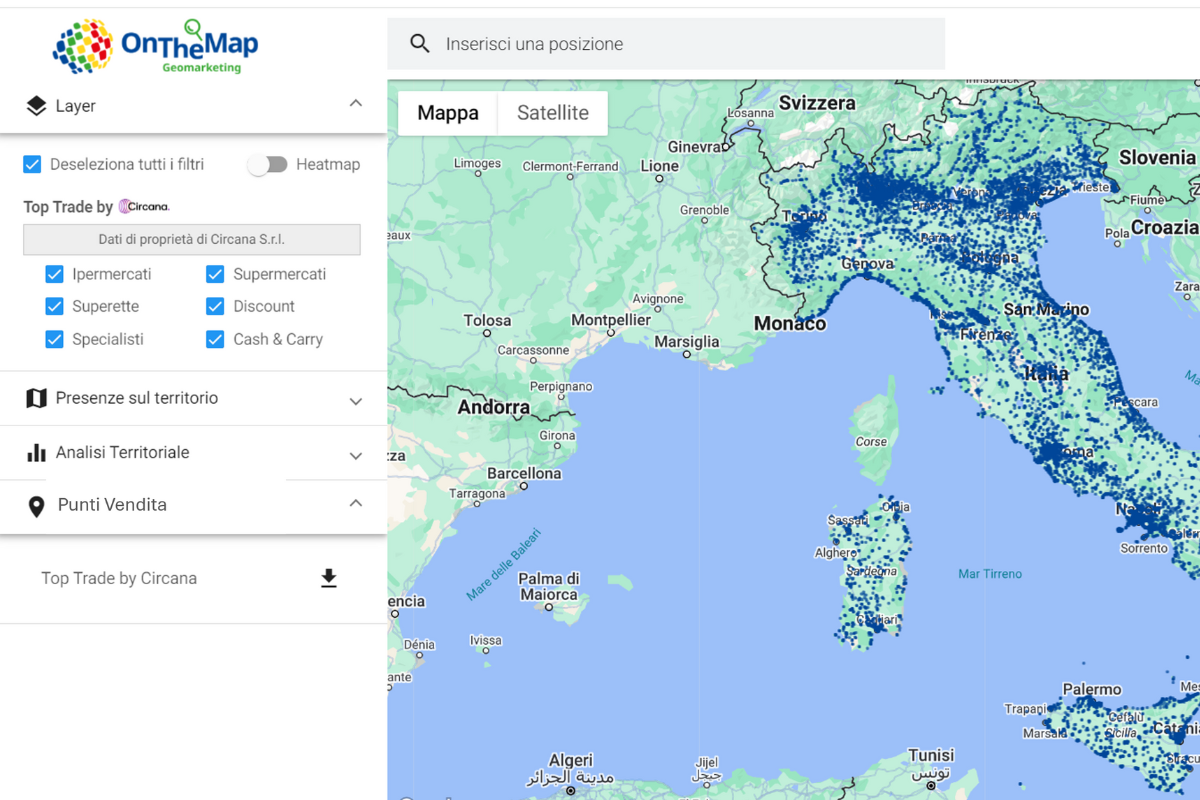Select the Mappa tab
1200x800 pixels.
pyautogui.click(x=448, y=113)
